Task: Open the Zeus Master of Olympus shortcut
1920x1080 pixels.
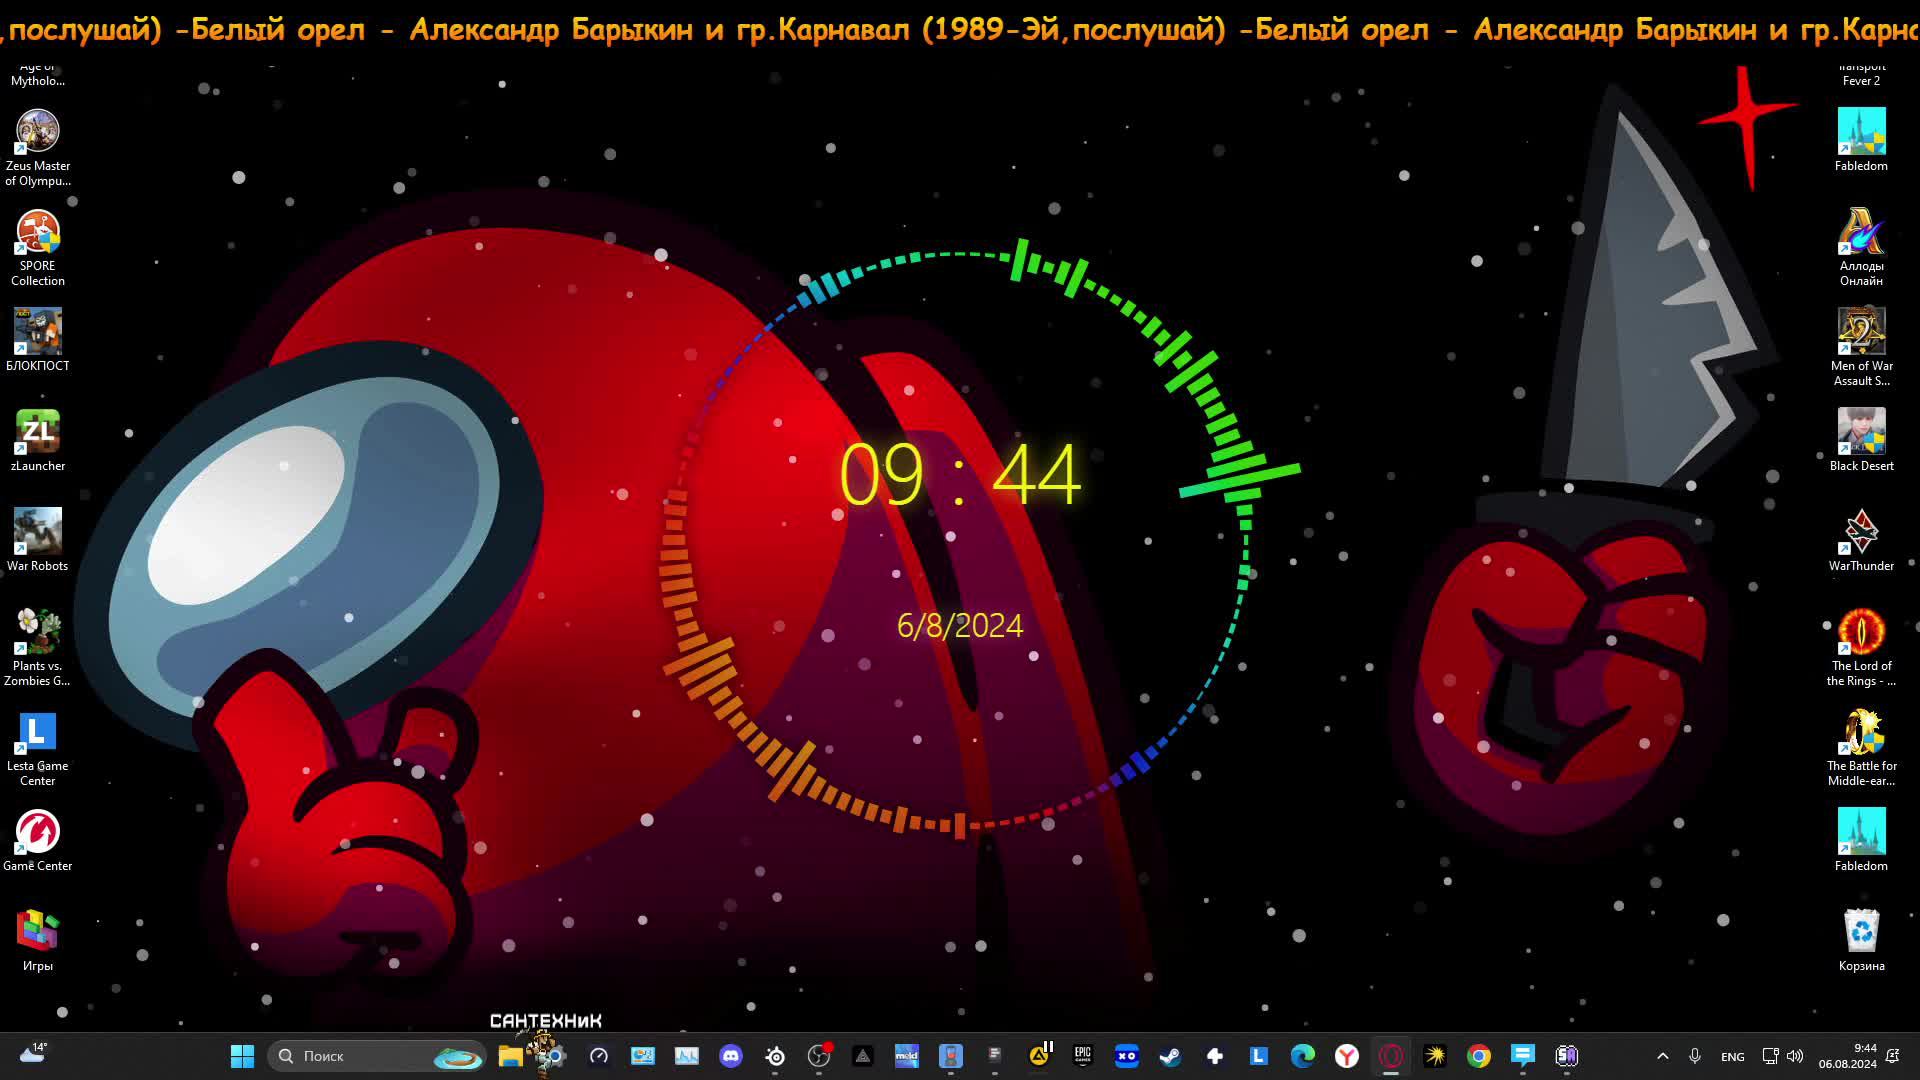Action: pyautogui.click(x=38, y=132)
